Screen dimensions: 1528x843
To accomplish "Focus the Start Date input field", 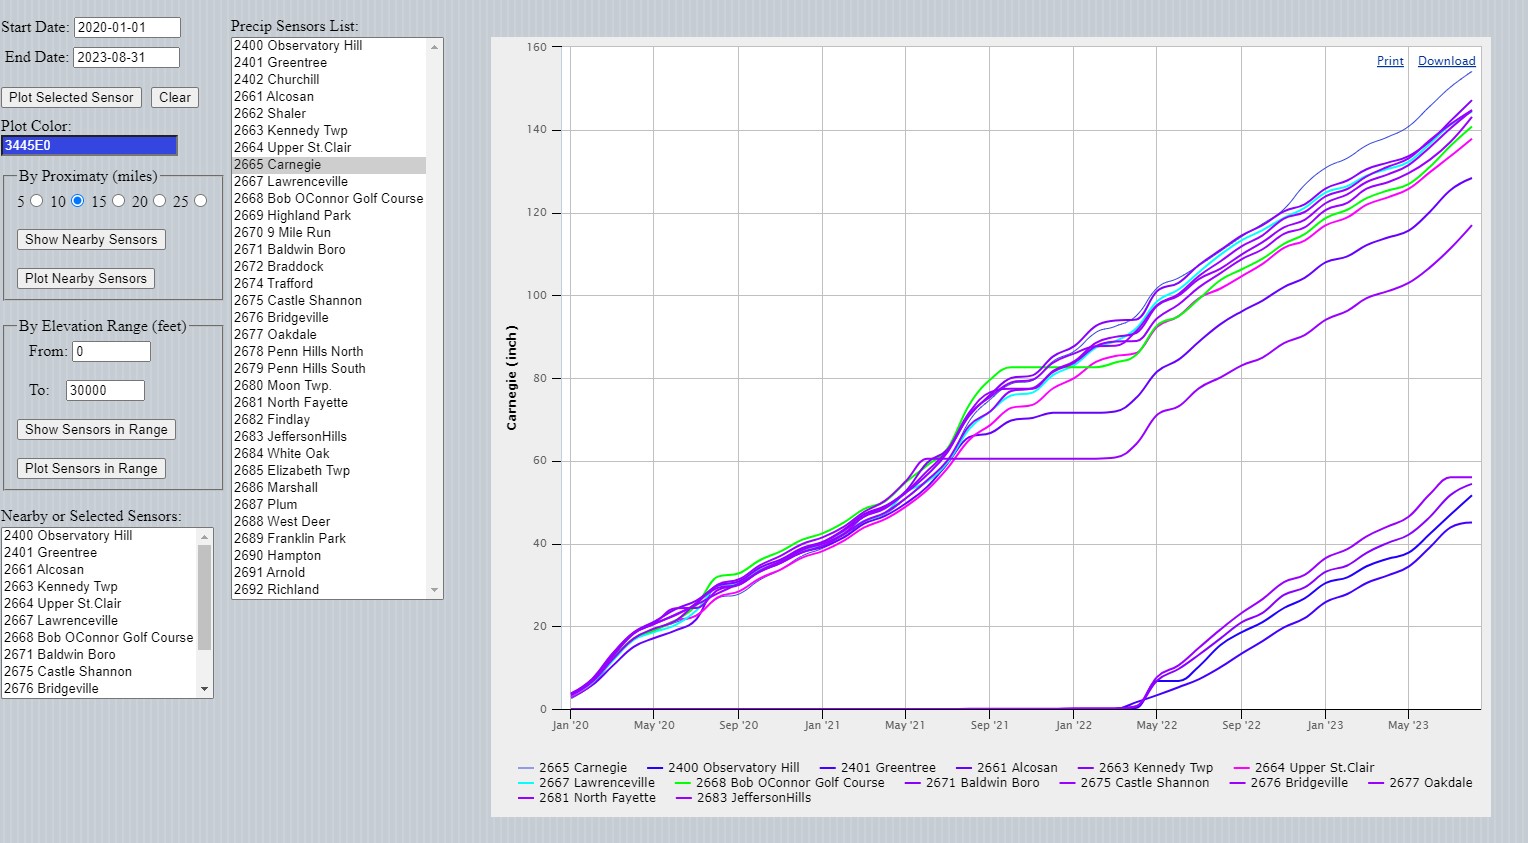I will tap(127, 28).
